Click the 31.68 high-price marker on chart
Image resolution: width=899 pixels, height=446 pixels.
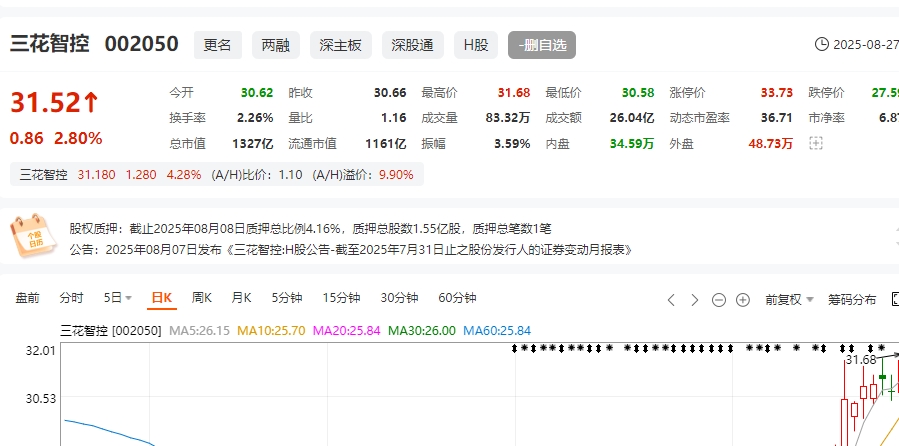[861, 359]
